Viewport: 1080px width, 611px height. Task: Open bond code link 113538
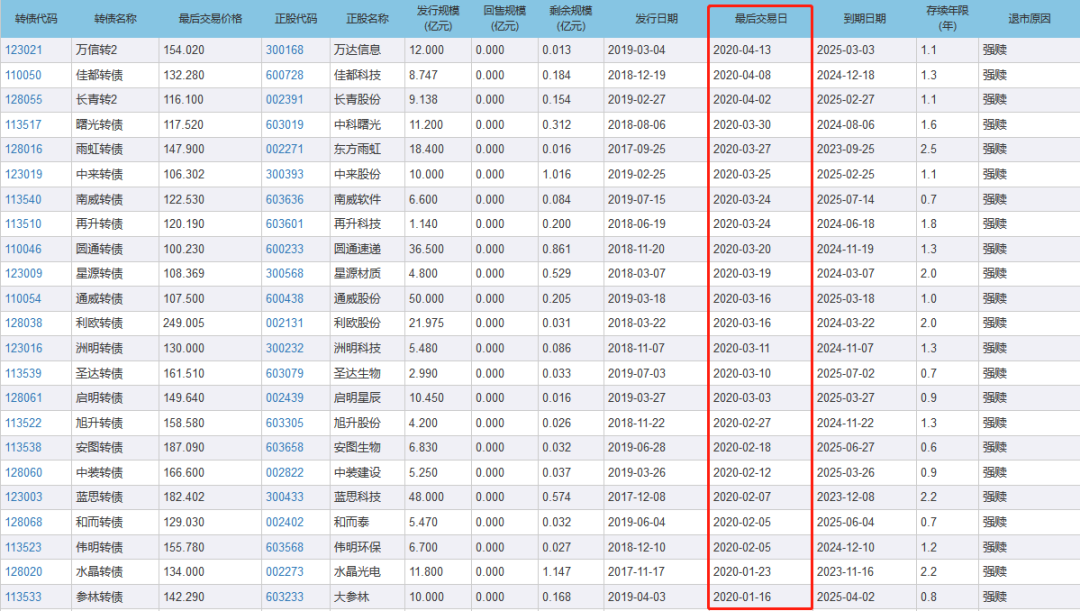(x=23, y=448)
